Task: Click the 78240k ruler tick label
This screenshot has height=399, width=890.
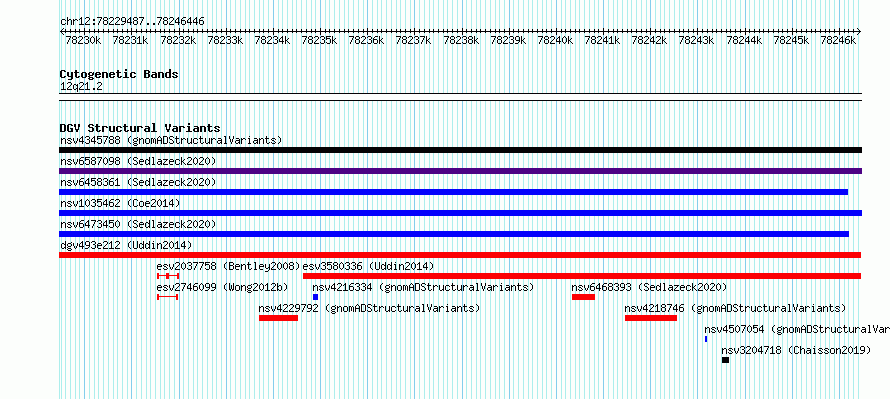Action: point(556,40)
